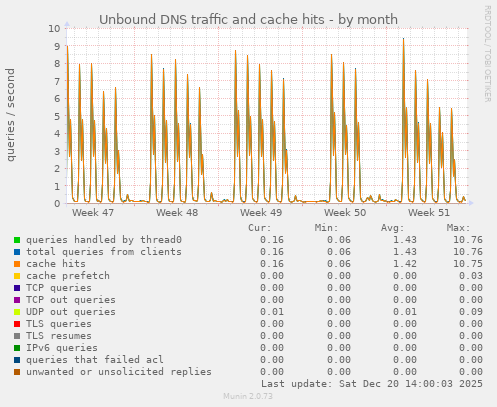Click the 'queries handled by thread0' label

click(x=104, y=240)
